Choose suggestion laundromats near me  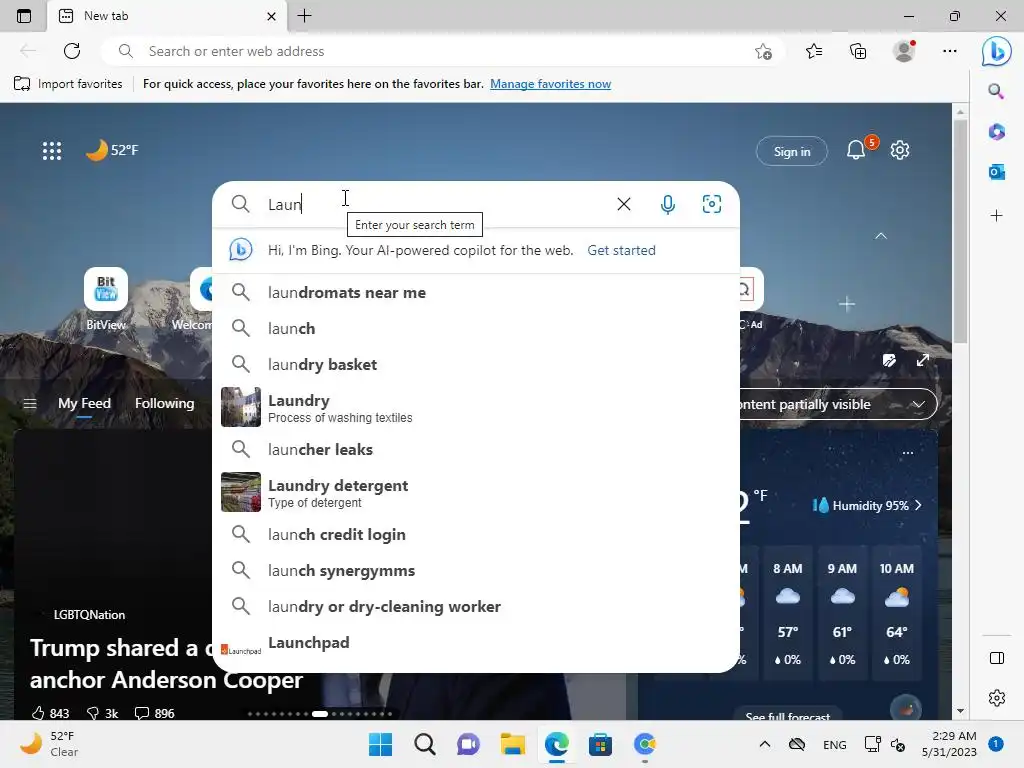pyautogui.click(x=476, y=293)
